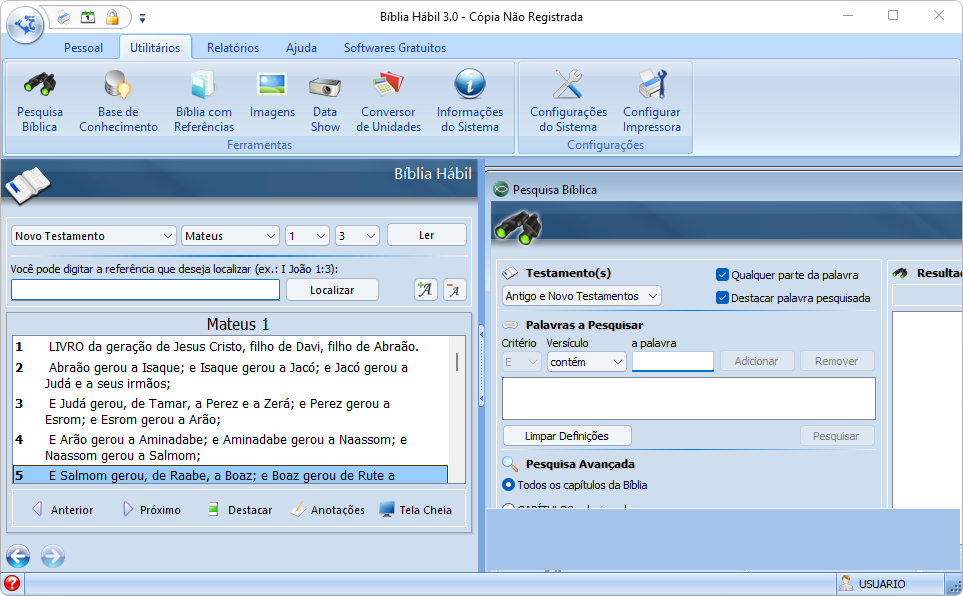
Task: Open Anotações for the verse
Action: (328, 509)
